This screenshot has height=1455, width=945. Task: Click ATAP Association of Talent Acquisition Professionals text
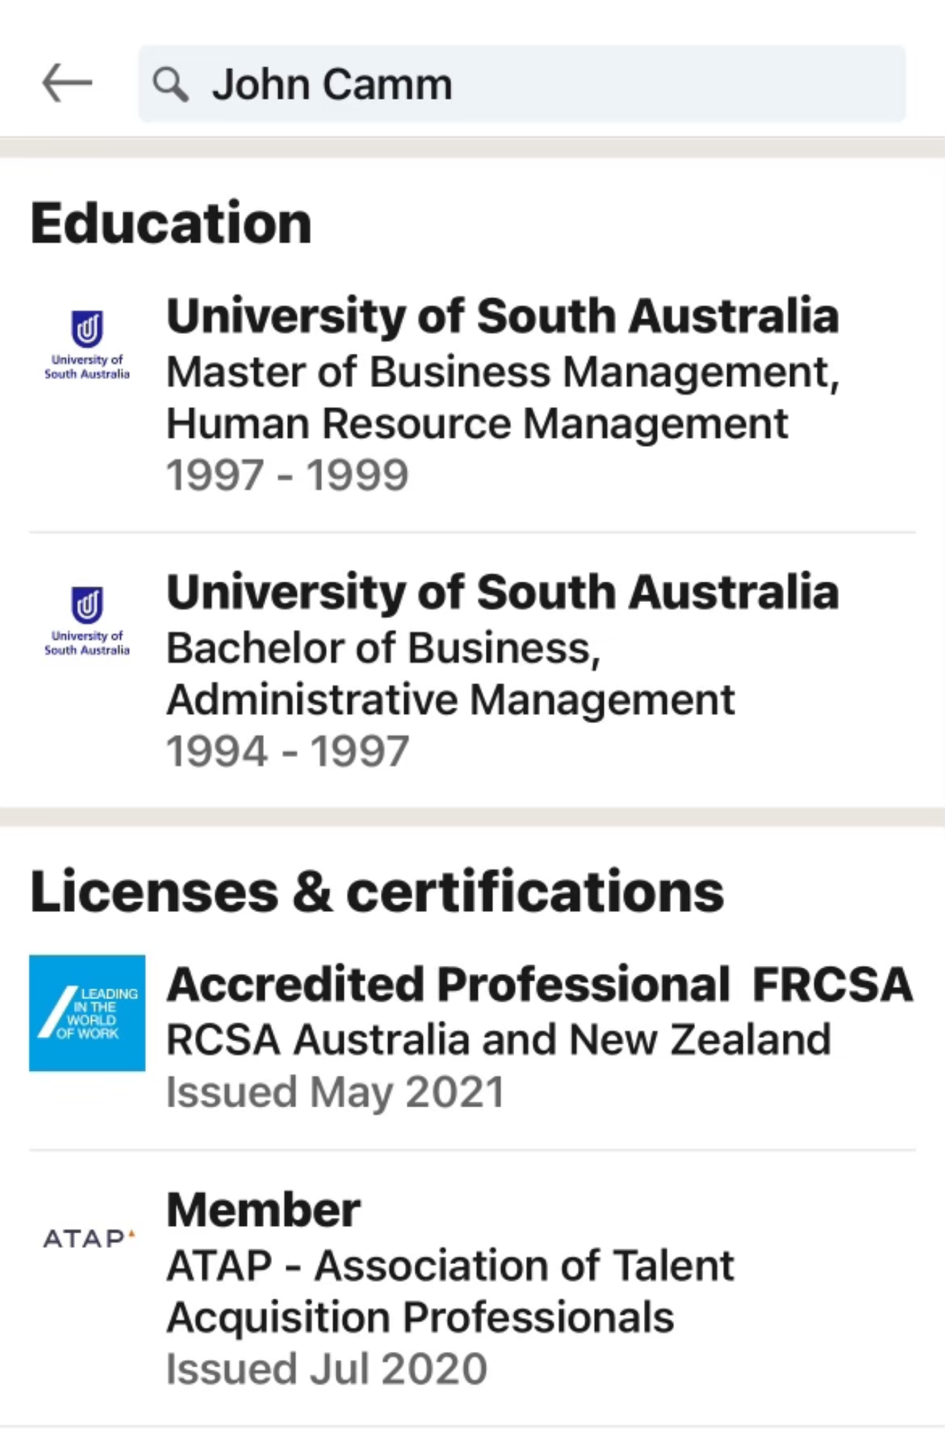pos(450,1291)
